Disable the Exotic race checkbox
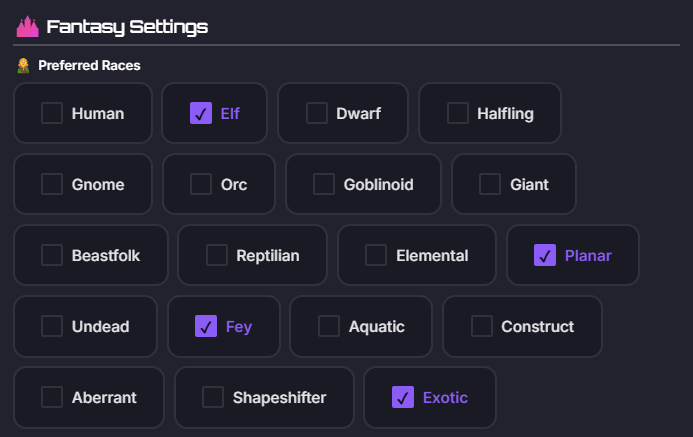Image resolution: width=693 pixels, height=437 pixels. tap(403, 397)
